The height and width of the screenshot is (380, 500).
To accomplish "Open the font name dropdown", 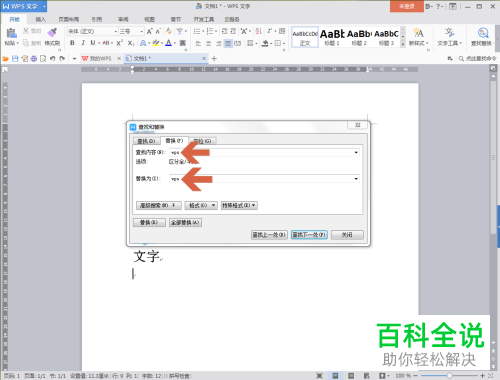I will tap(116, 31).
